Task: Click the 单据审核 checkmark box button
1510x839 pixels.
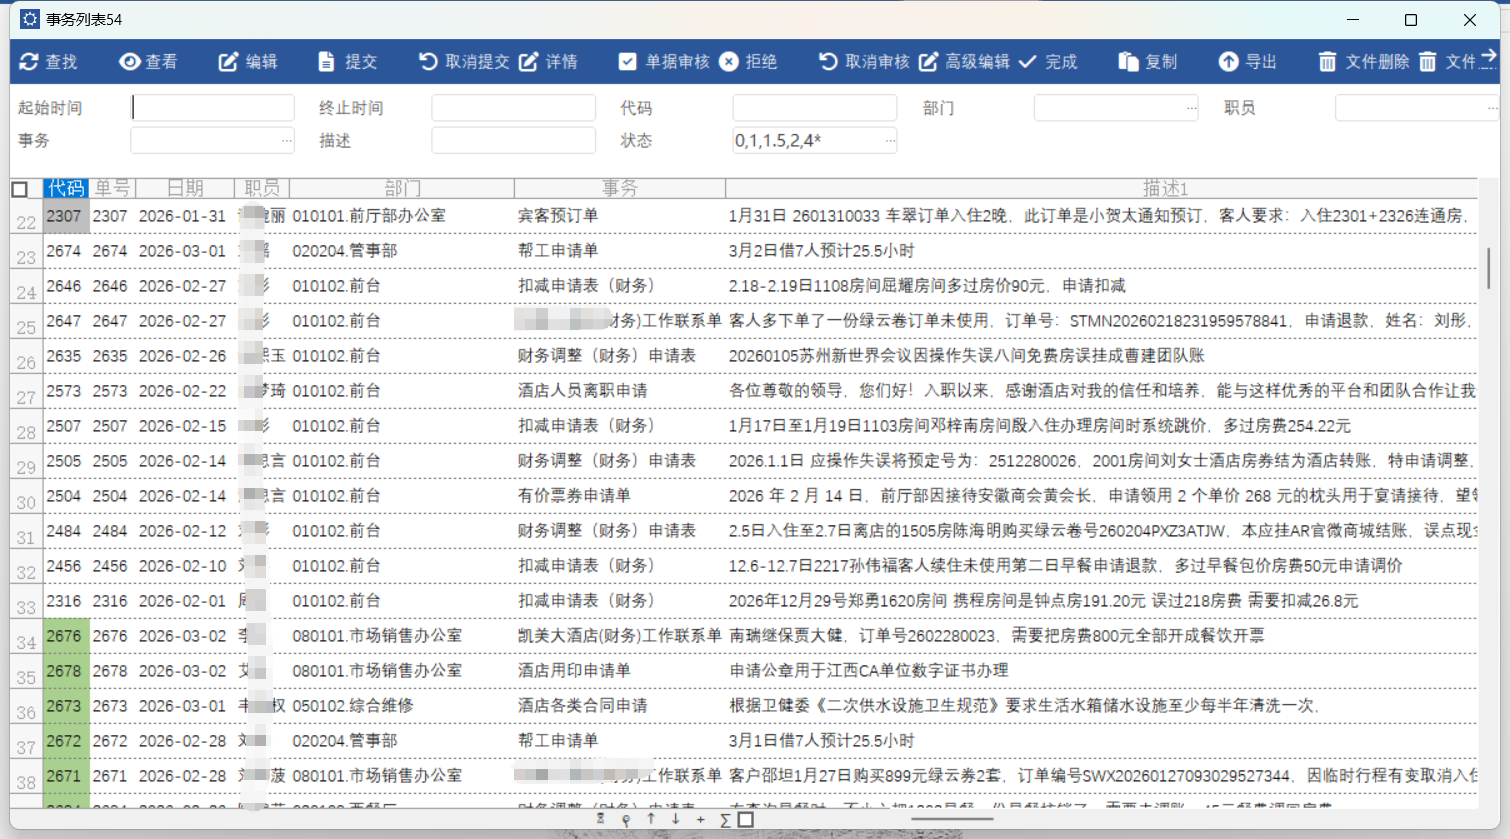Action: 627,62
